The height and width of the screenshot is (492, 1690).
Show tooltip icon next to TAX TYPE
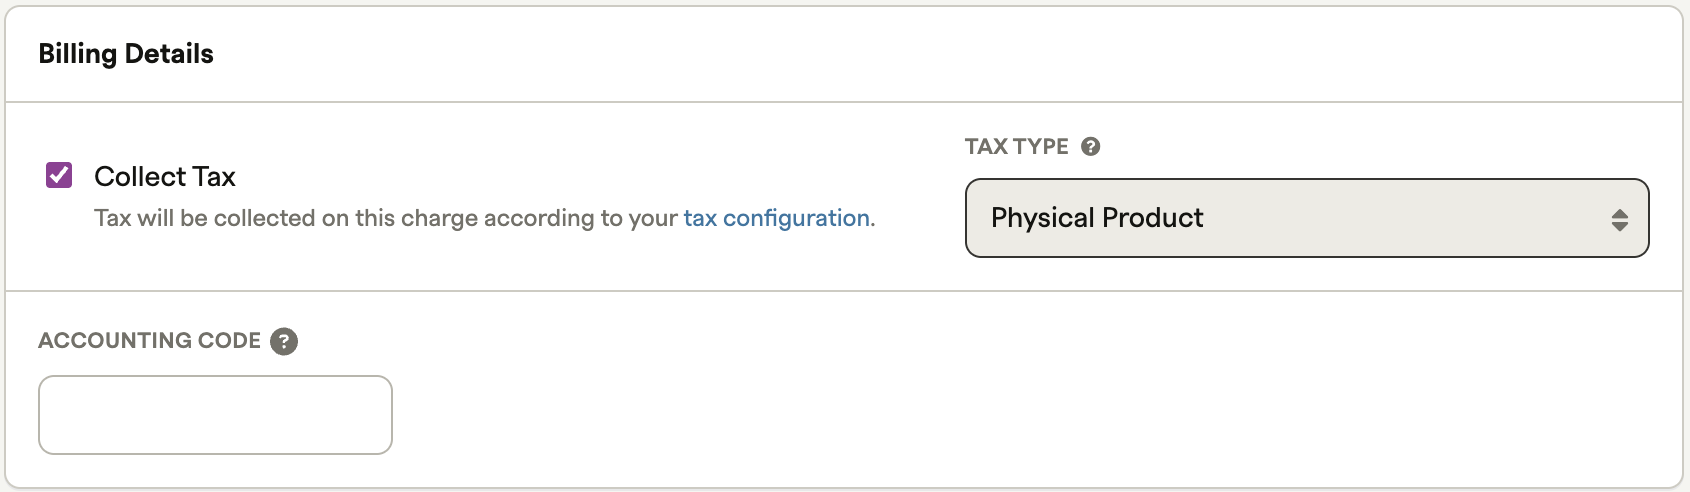pyautogui.click(x=1091, y=146)
